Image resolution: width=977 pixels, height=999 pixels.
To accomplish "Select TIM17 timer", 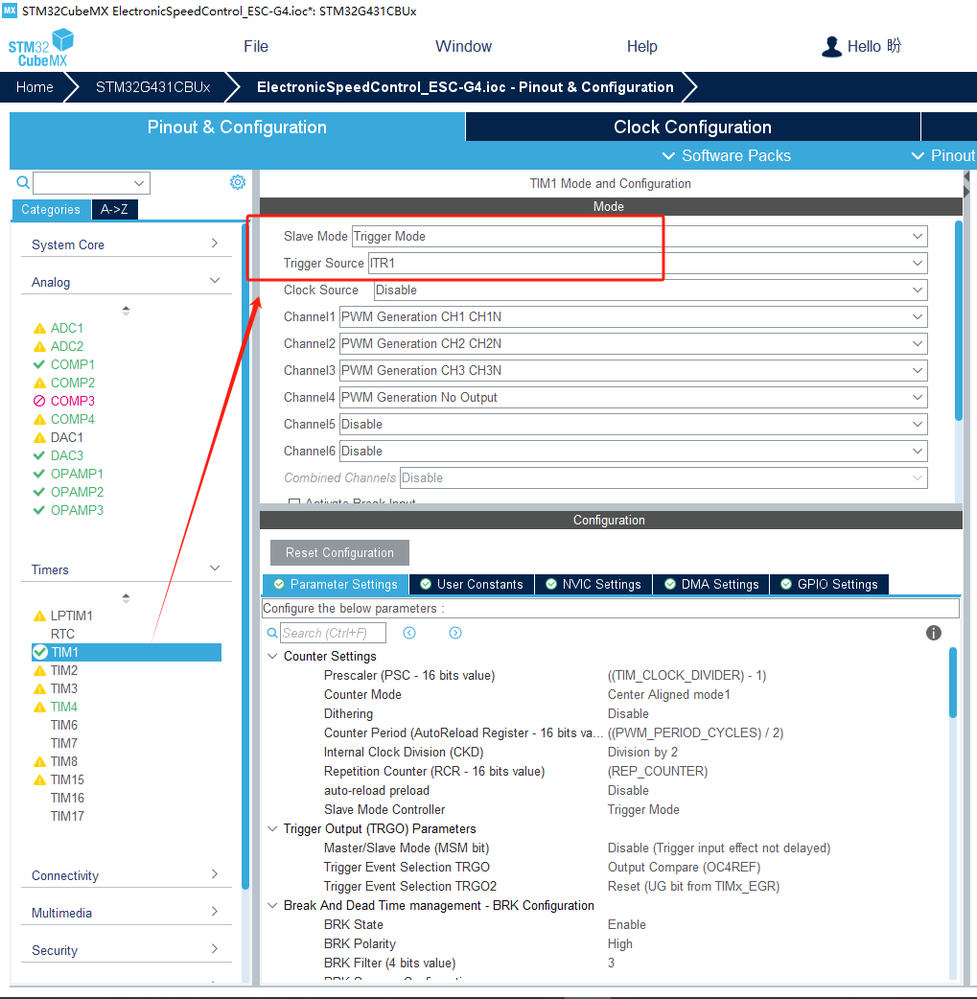I will point(68,816).
